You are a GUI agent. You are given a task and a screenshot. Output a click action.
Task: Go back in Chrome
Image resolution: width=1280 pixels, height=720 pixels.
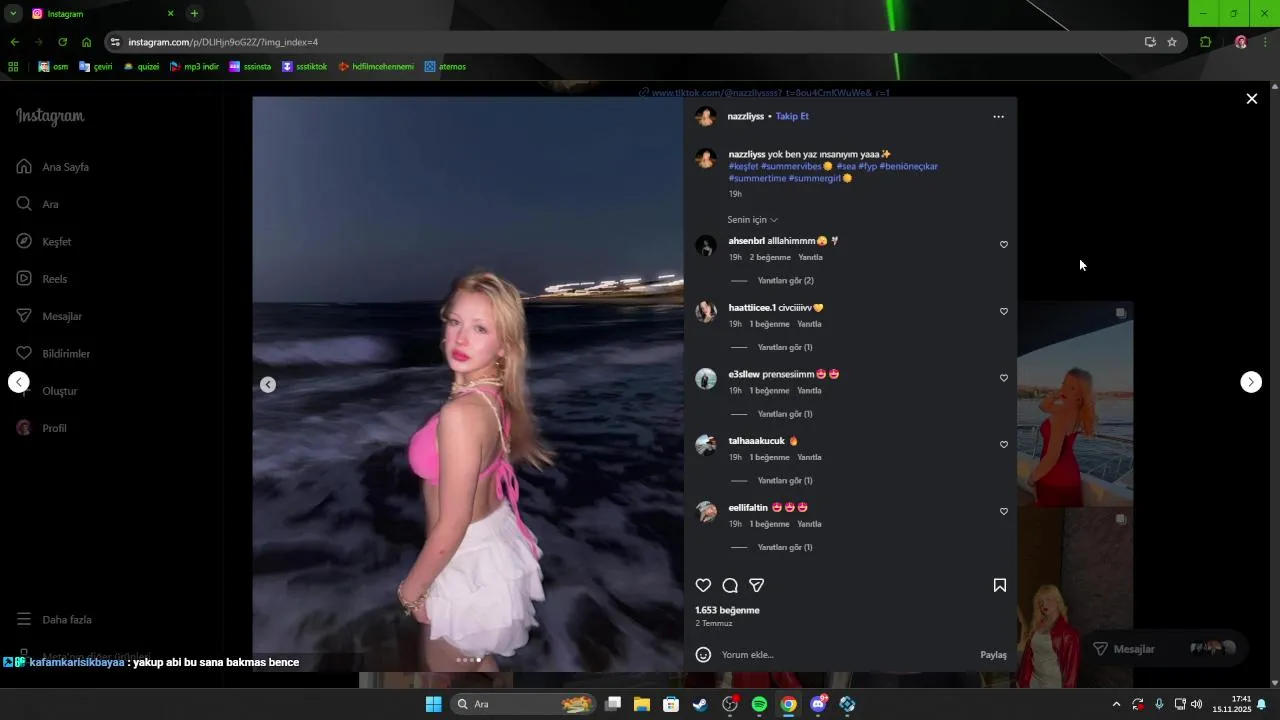click(x=14, y=42)
